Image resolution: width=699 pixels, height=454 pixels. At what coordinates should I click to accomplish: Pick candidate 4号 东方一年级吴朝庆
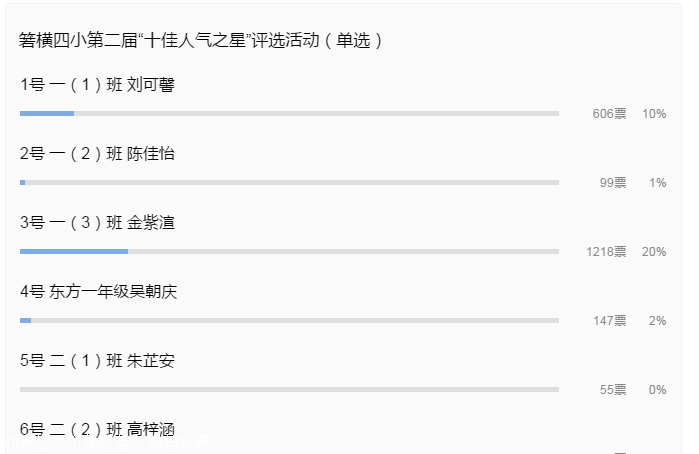coord(98,292)
